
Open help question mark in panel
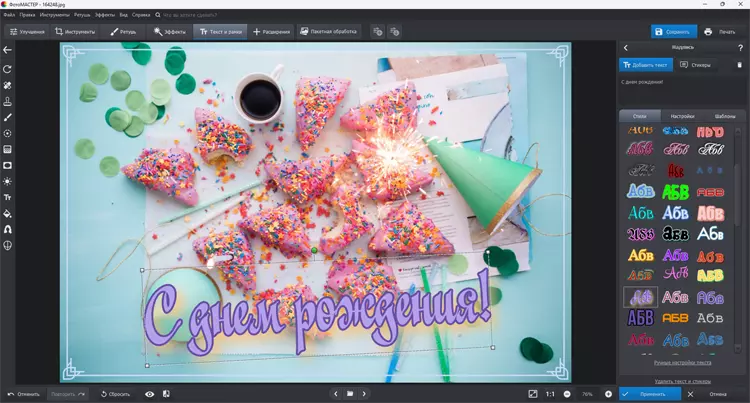740,47
